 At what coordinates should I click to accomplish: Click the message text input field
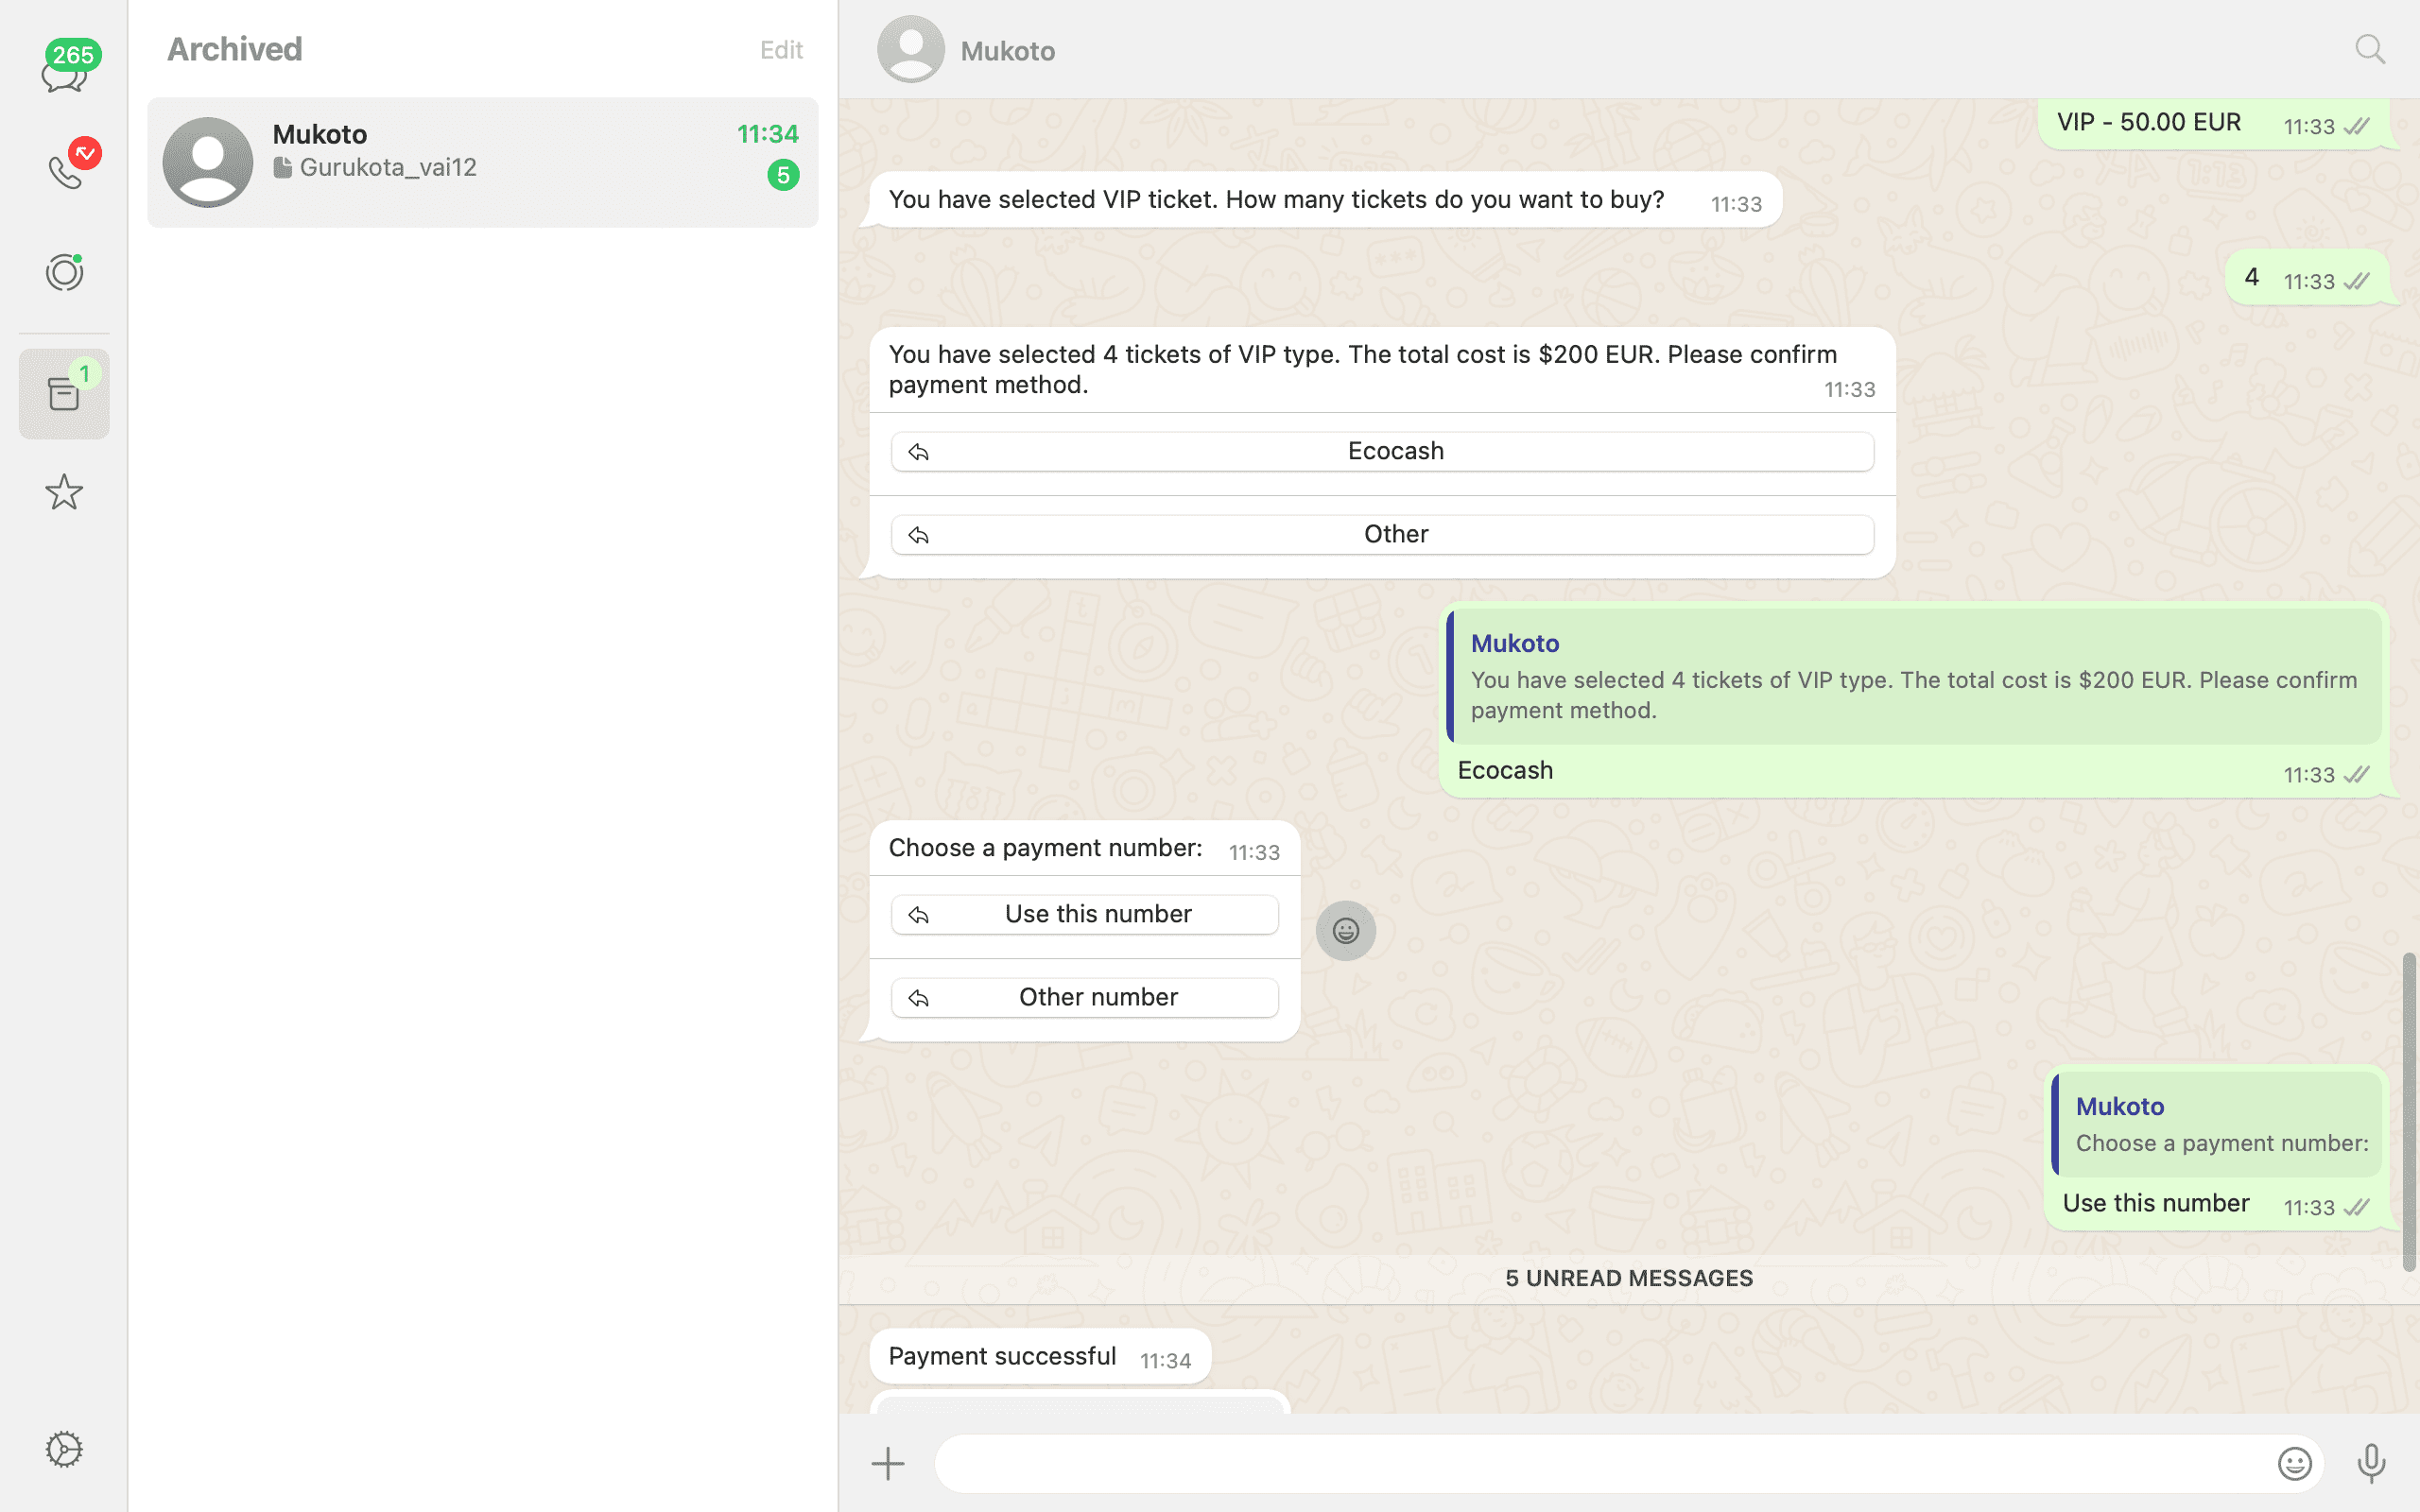tap(1600, 1464)
